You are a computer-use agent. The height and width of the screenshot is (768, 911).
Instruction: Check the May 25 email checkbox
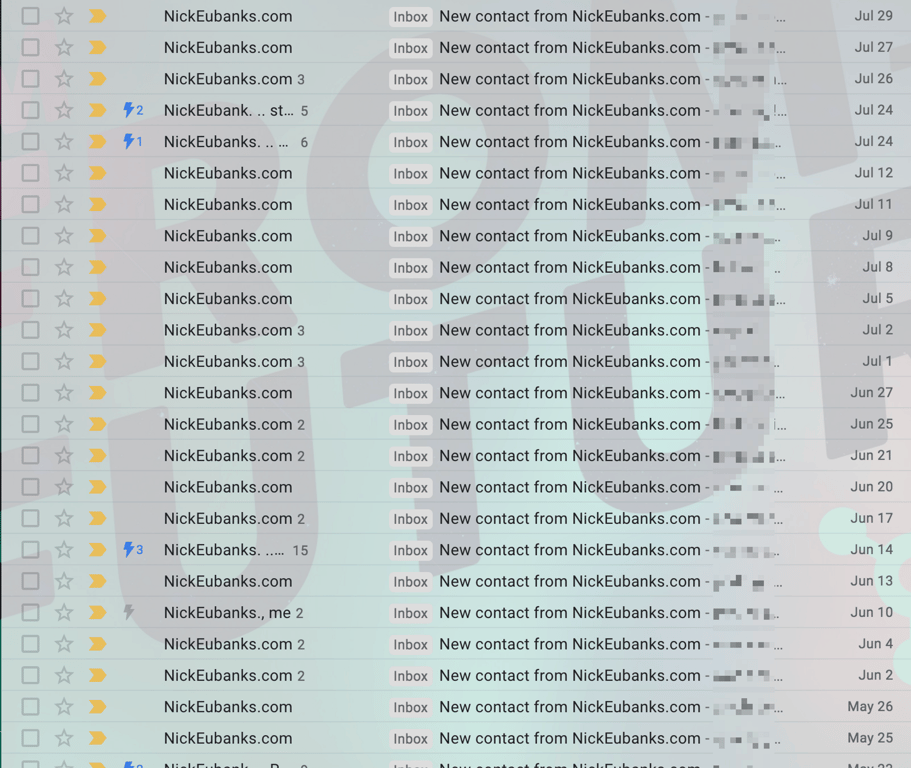click(x=30, y=738)
